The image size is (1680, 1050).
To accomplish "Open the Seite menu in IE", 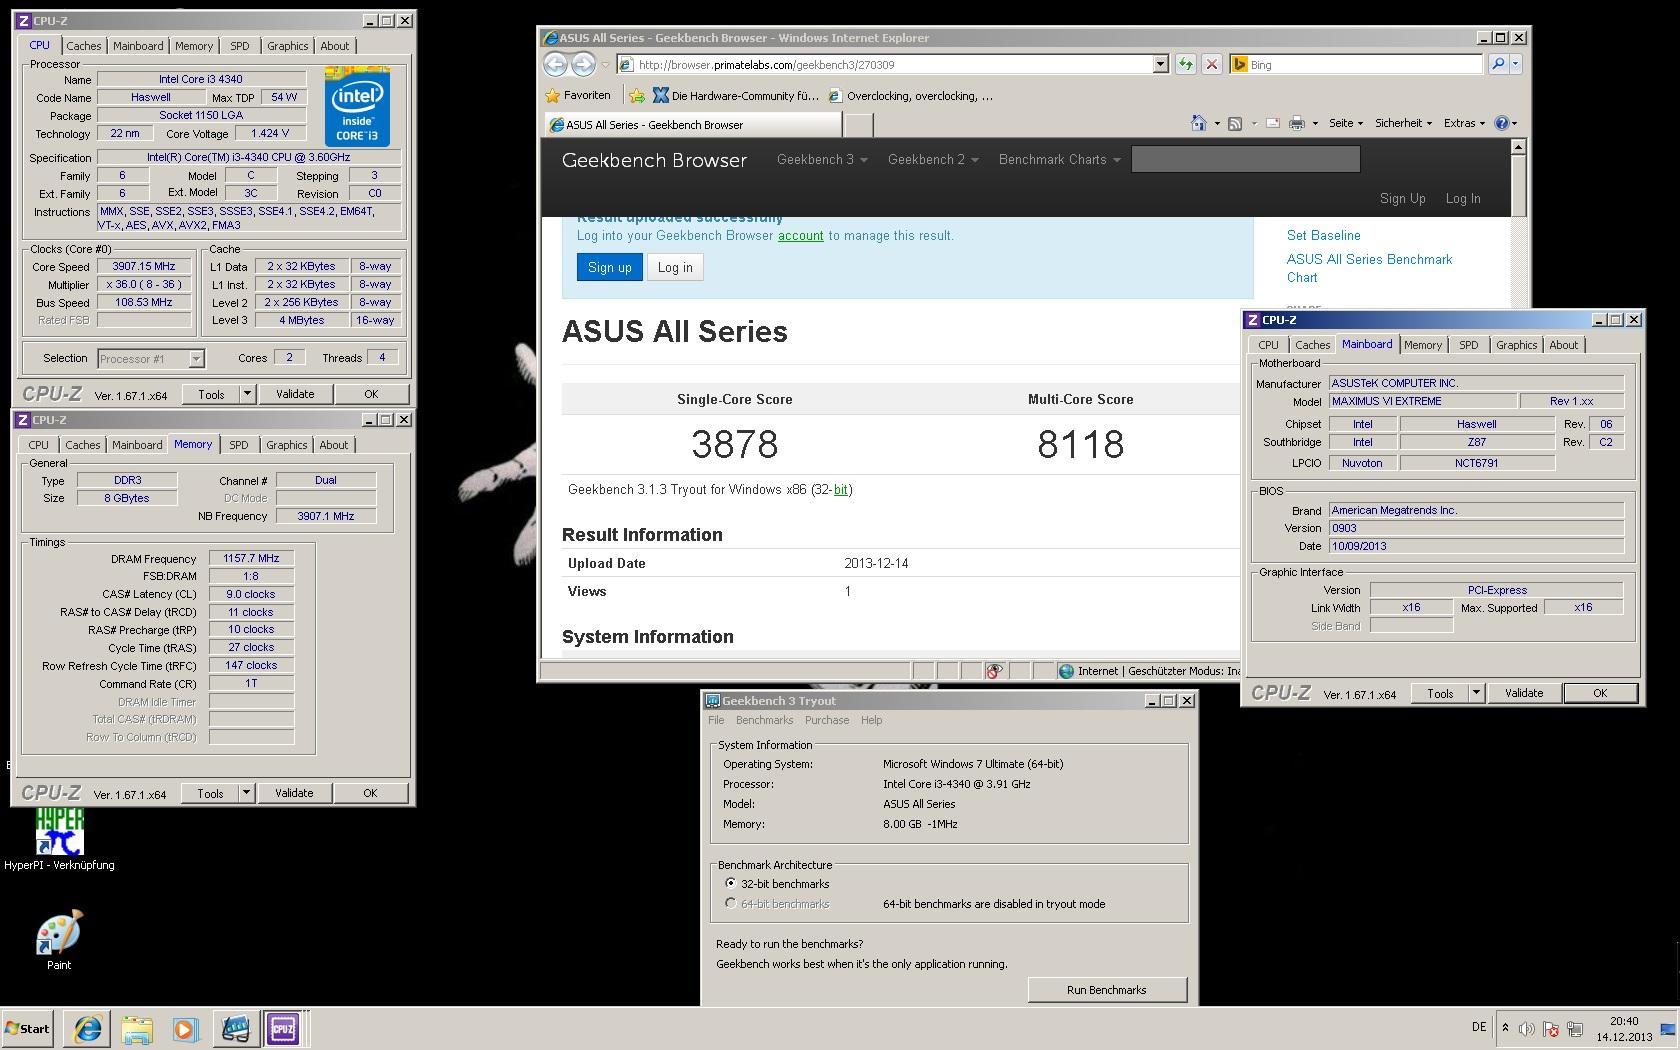I will (1346, 123).
